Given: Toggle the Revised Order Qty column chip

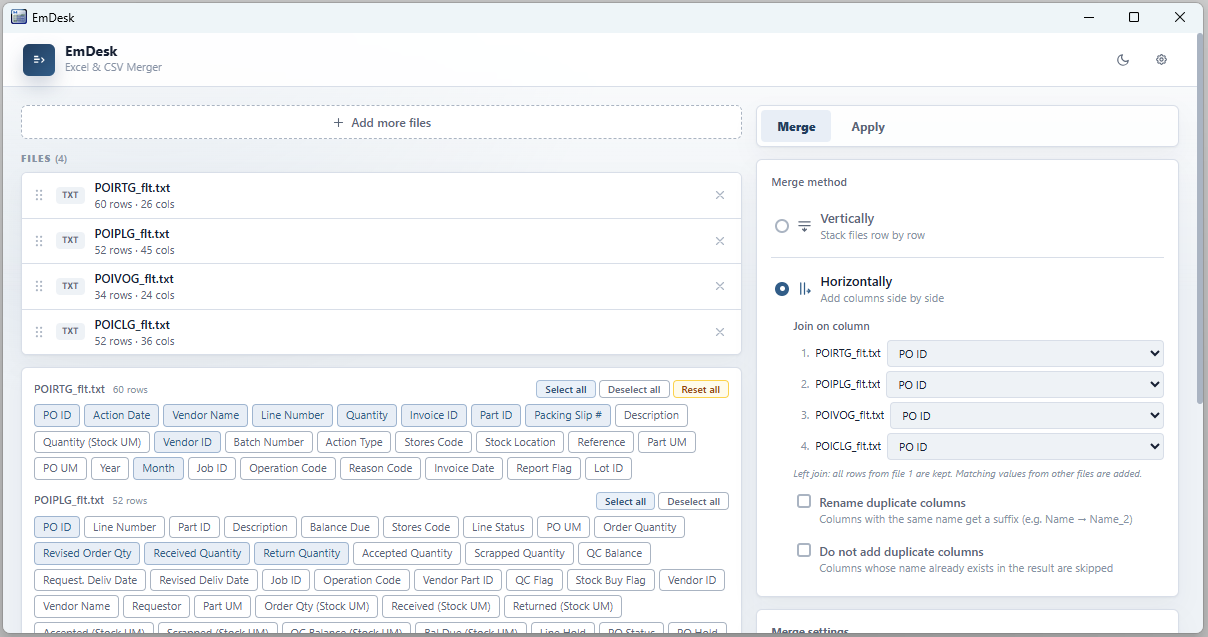Looking at the screenshot, I should click(x=87, y=553).
